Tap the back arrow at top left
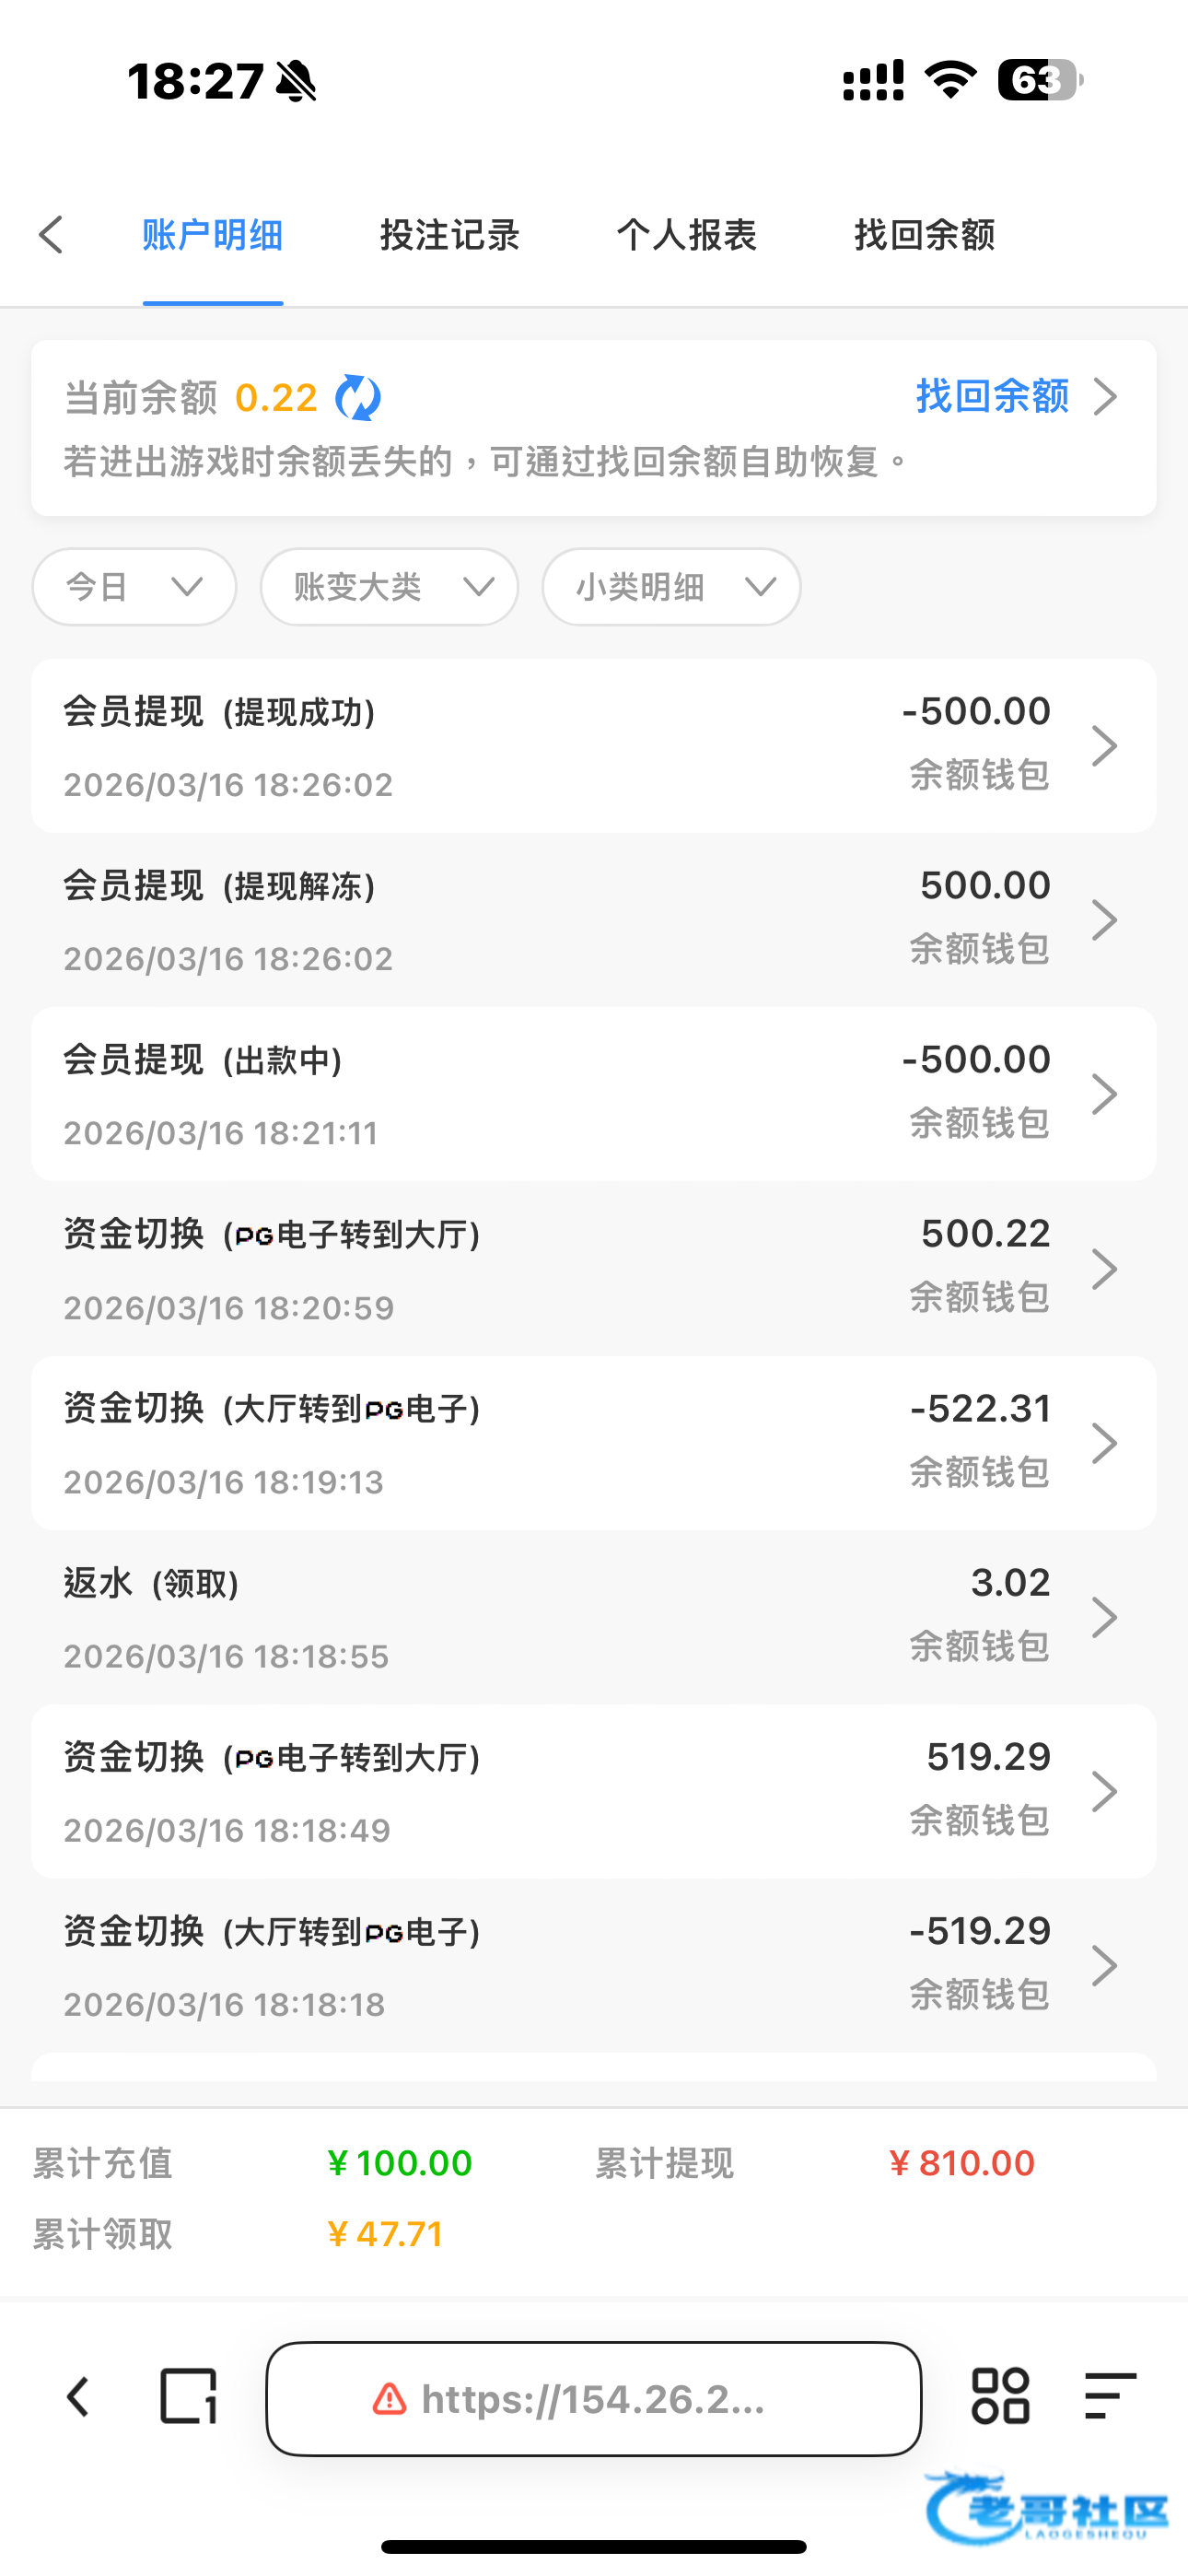Viewport: 1188px width, 2576px height. pos(52,236)
